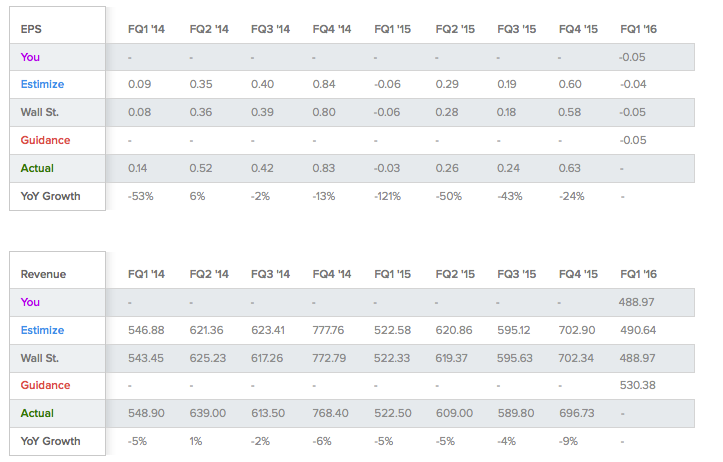Select FQ1 '14 column header in EPS table
Viewport: 723px width, 462px height.
click(x=147, y=29)
